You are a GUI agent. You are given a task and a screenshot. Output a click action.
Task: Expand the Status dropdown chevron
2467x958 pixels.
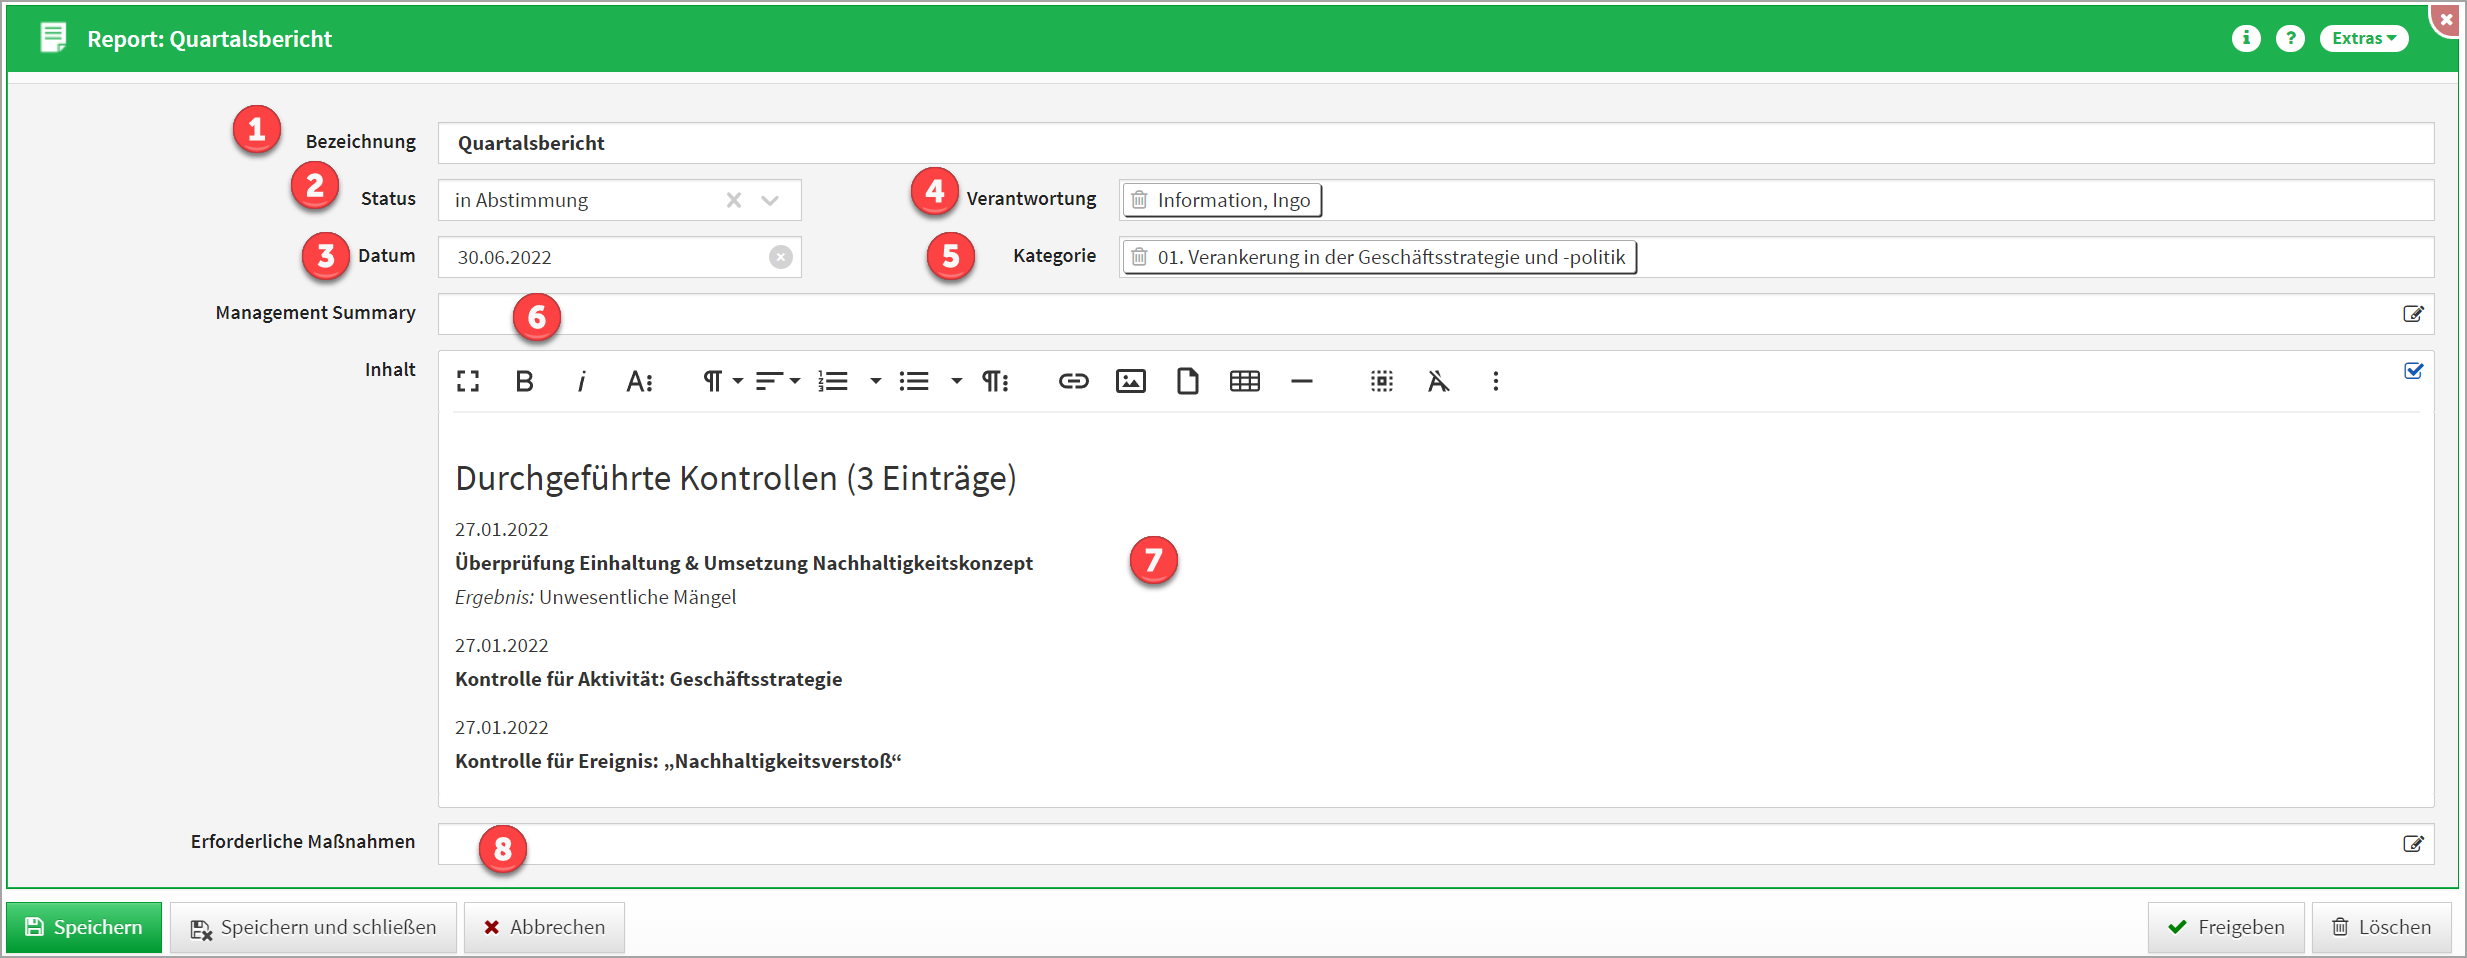tap(770, 200)
